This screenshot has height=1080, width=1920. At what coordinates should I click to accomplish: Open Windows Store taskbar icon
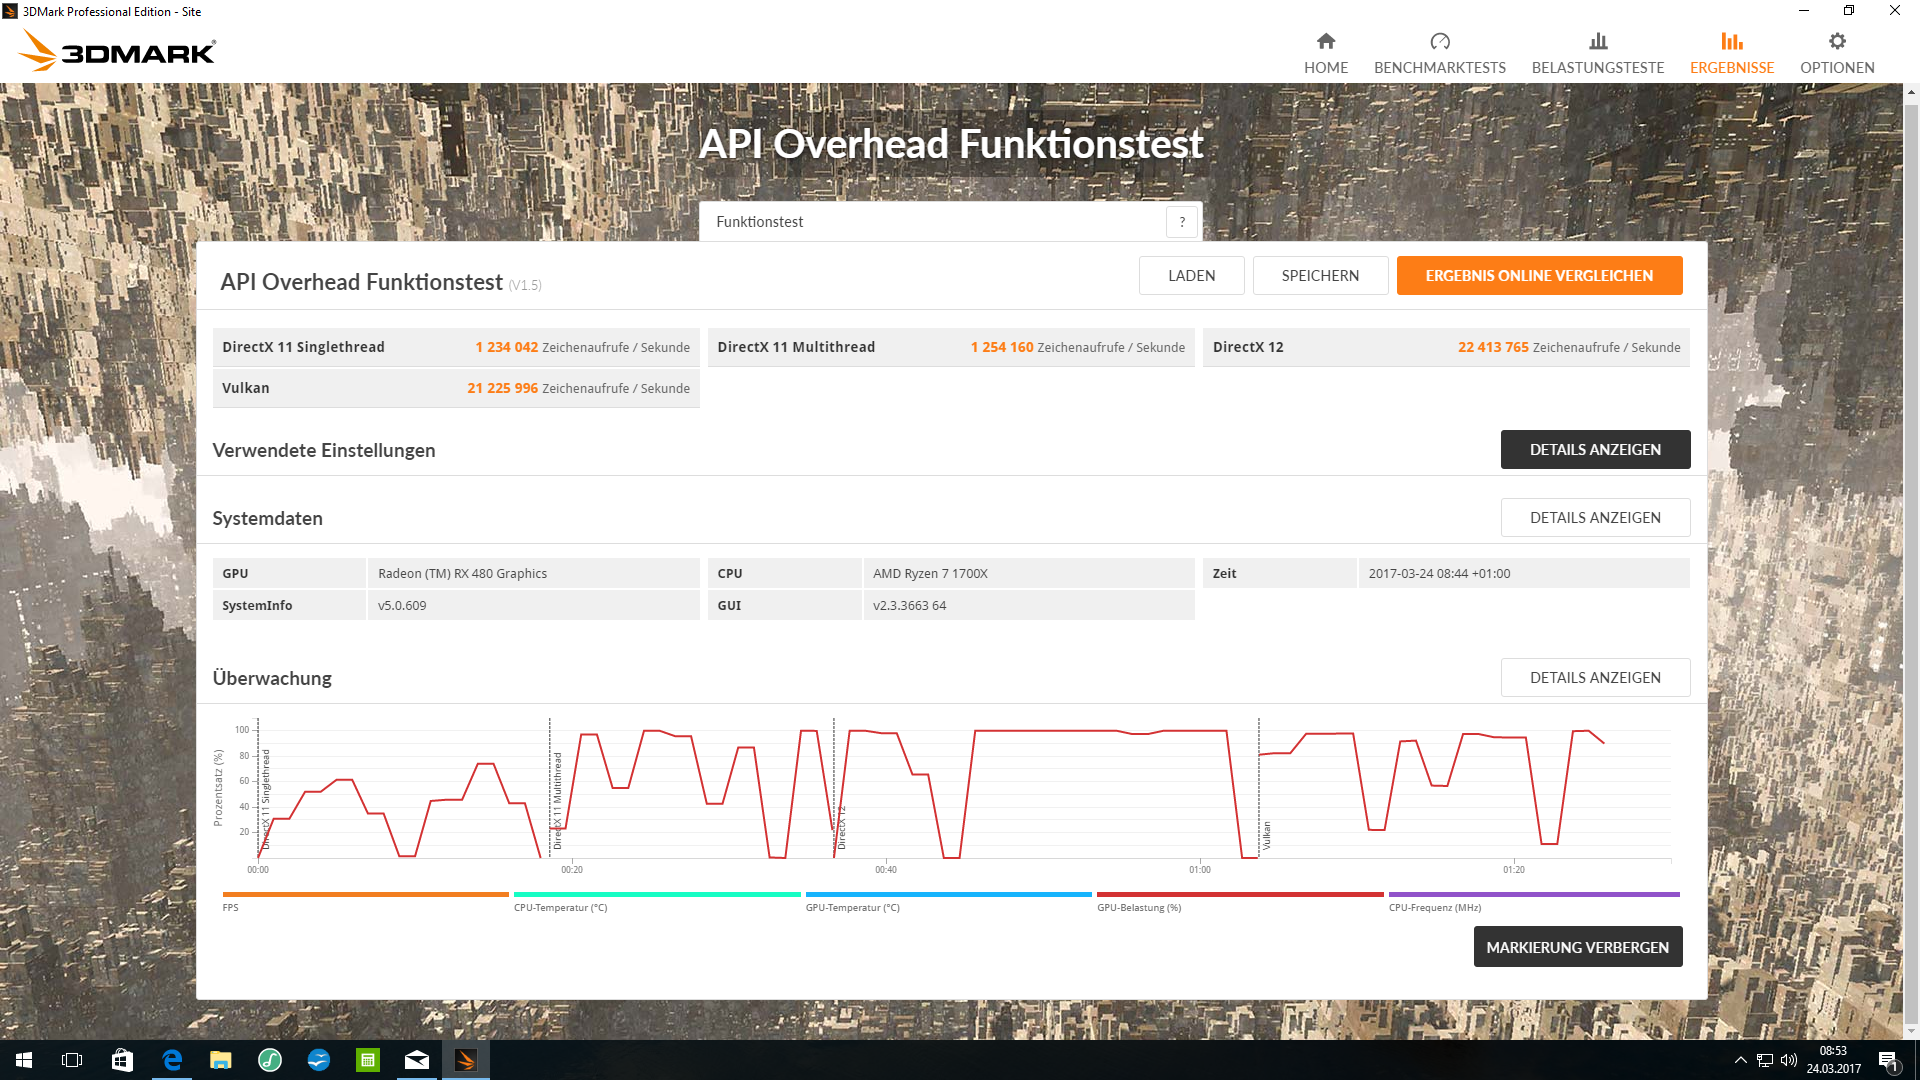122,1060
